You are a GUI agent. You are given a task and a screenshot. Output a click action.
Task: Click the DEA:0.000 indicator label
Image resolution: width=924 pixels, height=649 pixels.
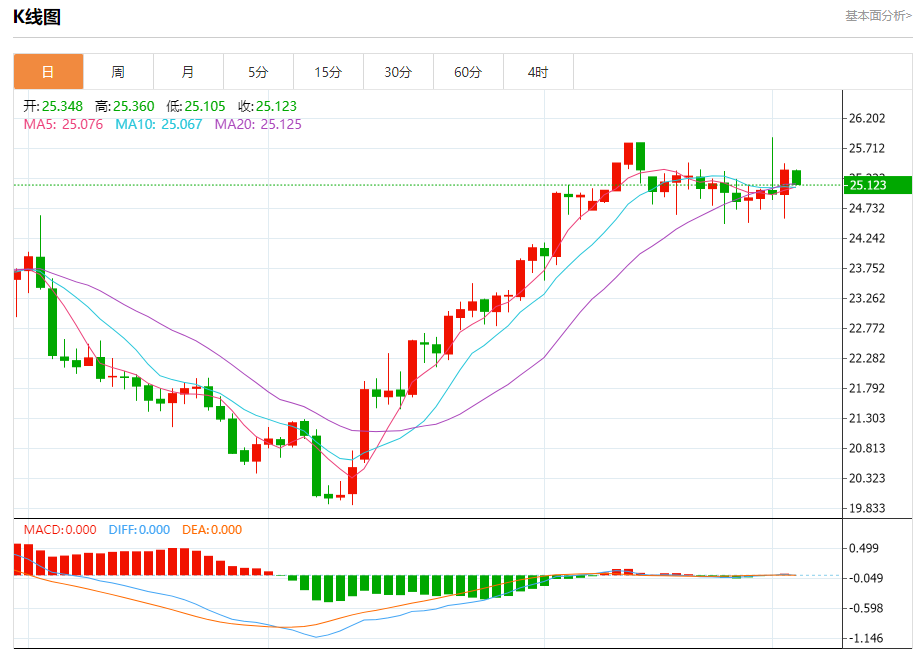pyautogui.click(x=212, y=529)
